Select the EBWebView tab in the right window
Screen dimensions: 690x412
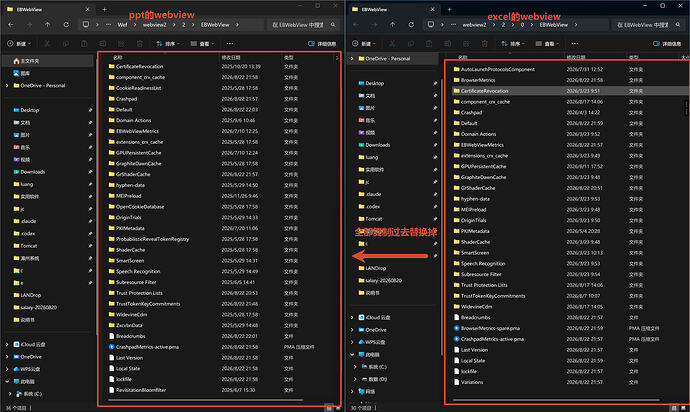[392, 9]
